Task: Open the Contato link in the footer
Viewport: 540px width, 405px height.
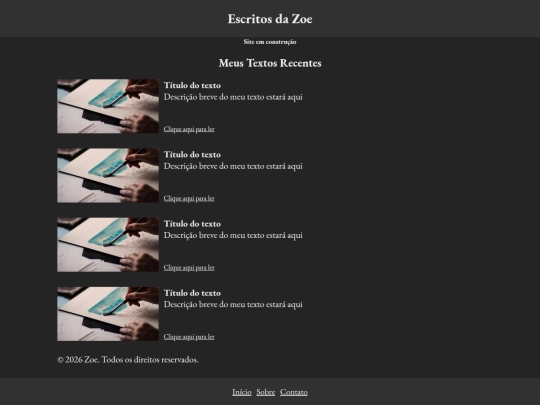Action: (294, 392)
